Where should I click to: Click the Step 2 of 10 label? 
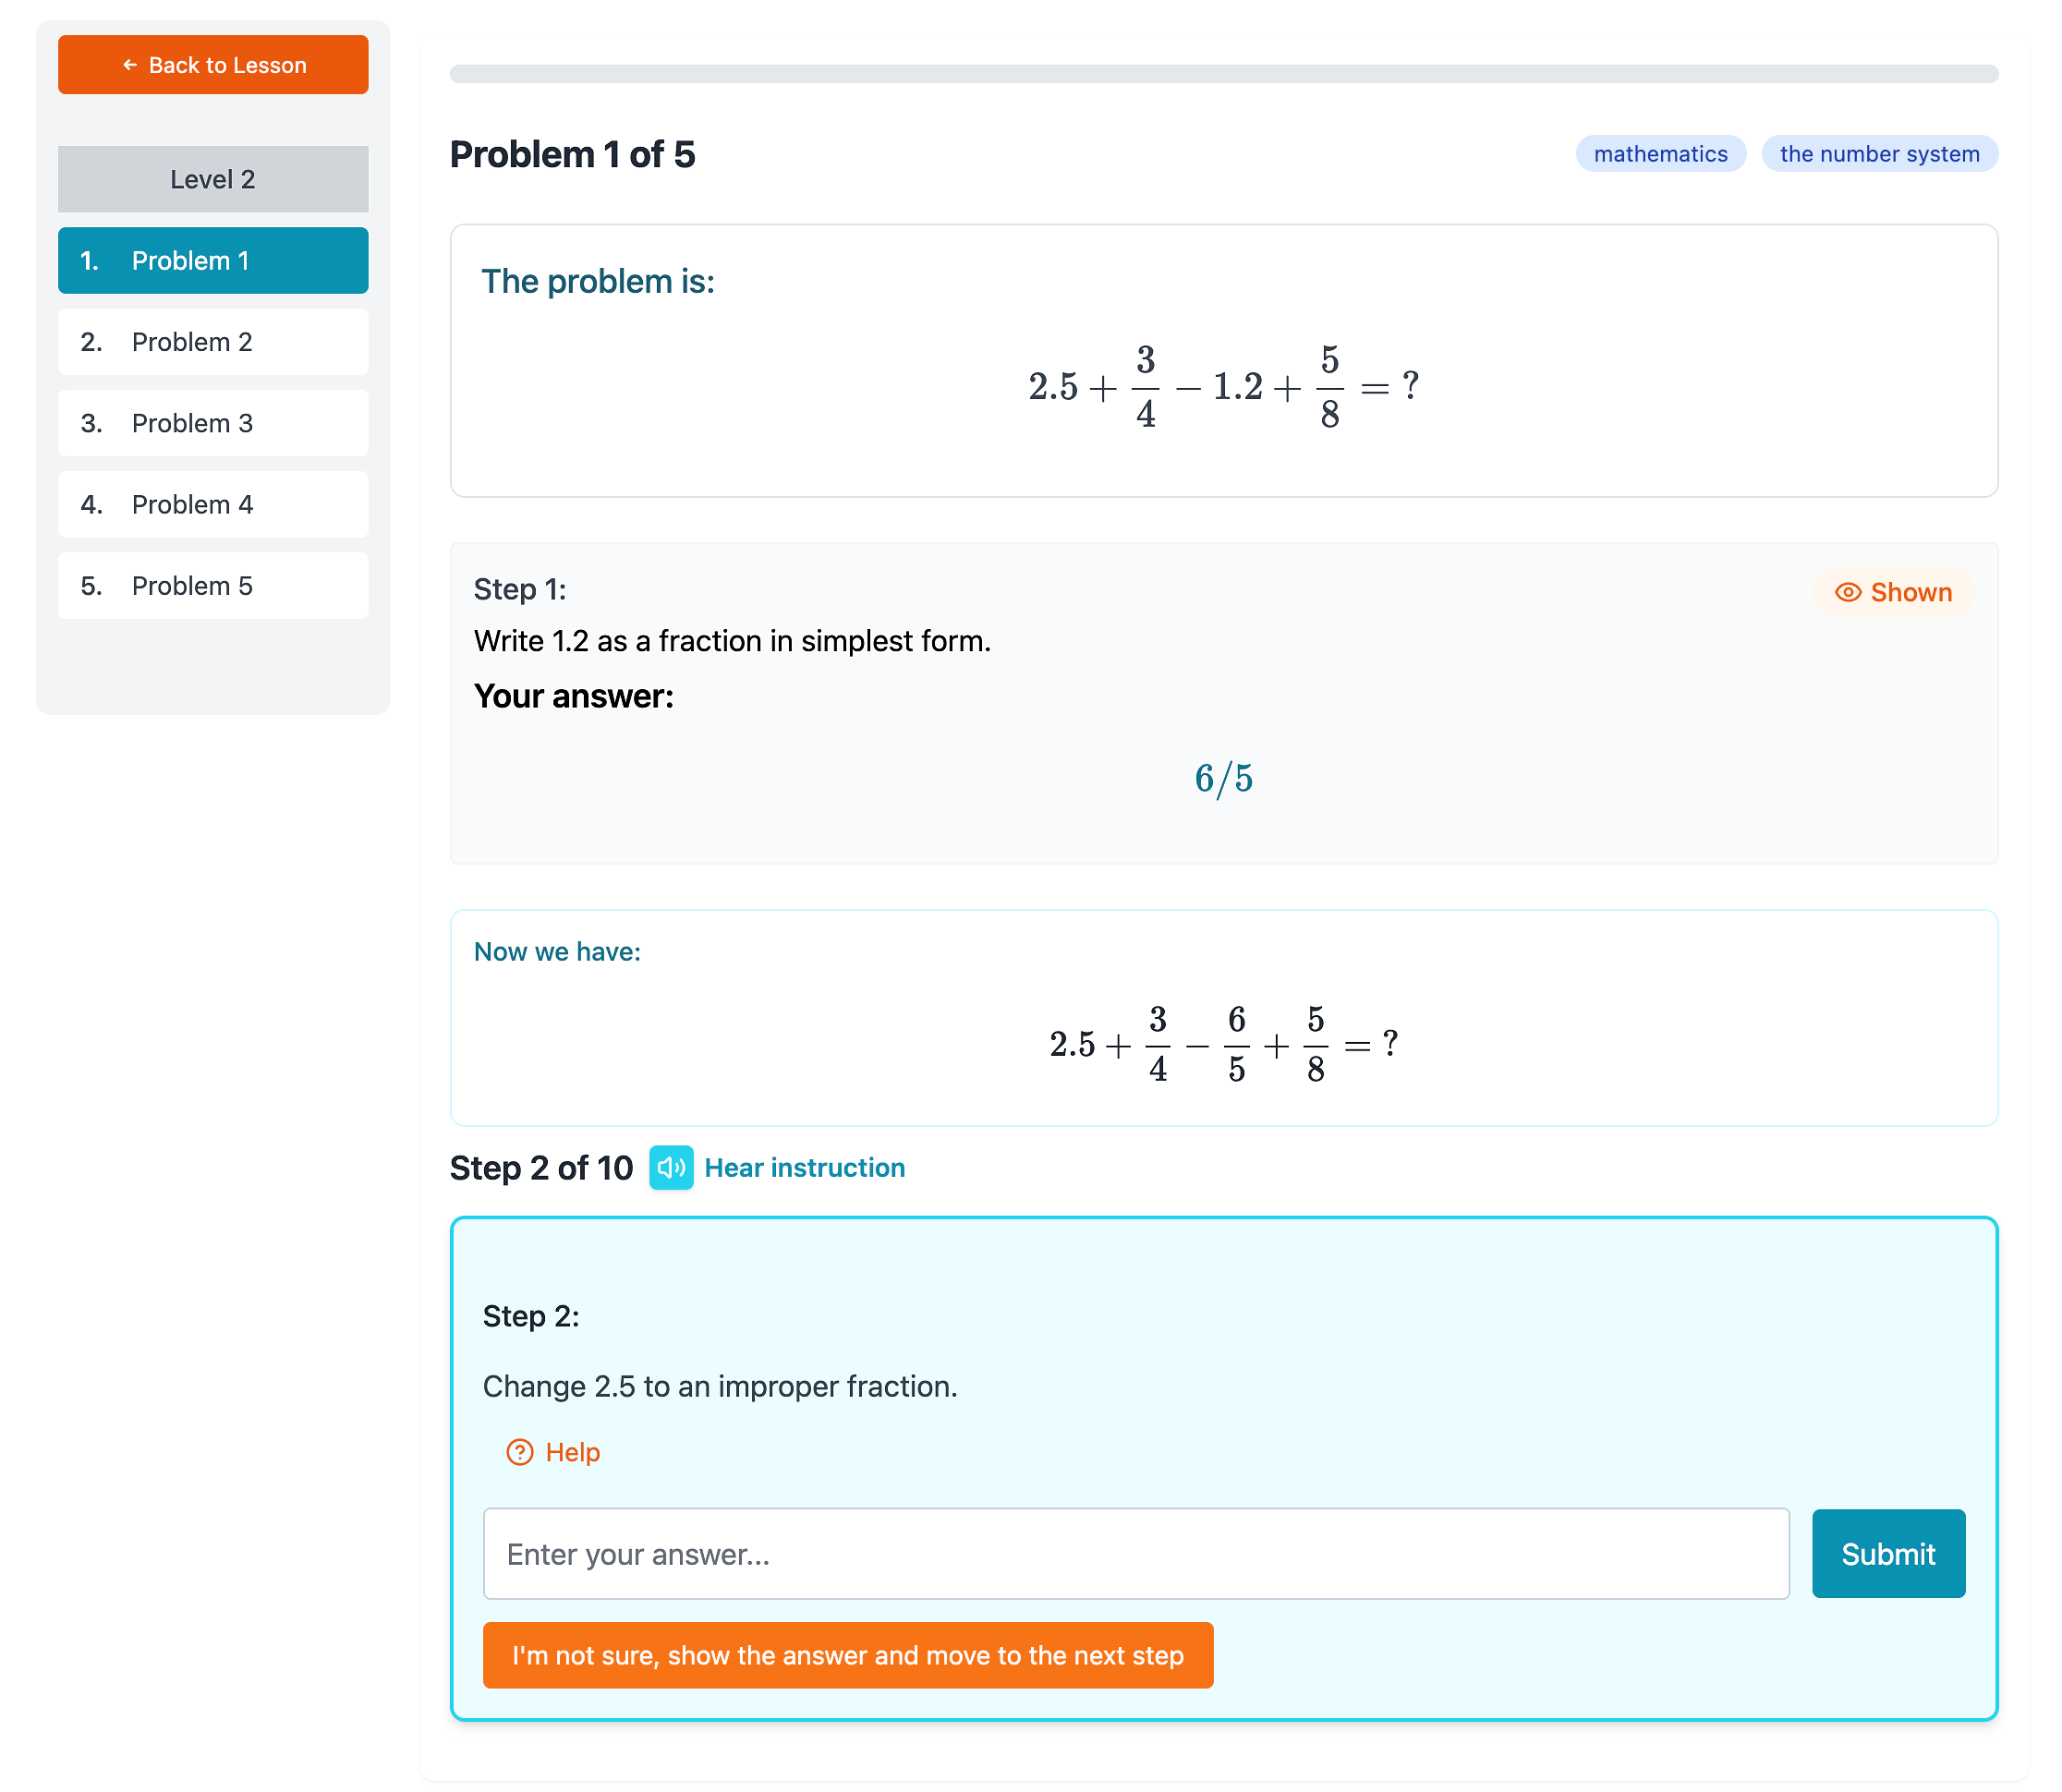[x=542, y=1168]
